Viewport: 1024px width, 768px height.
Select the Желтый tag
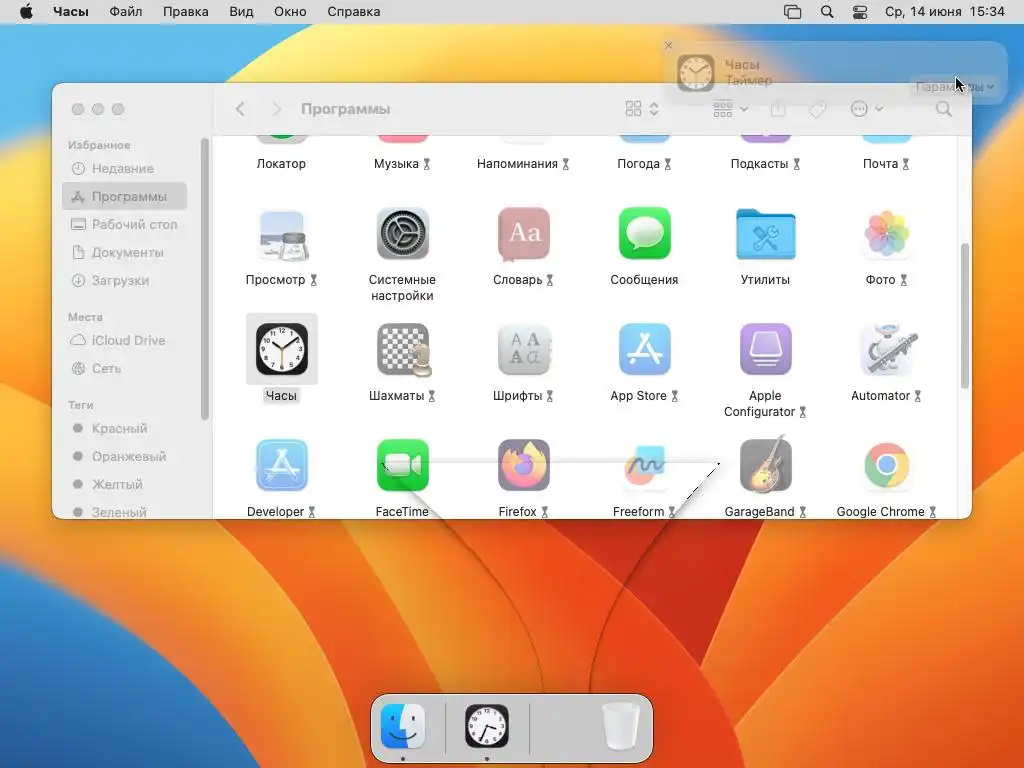[x=125, y=484]
